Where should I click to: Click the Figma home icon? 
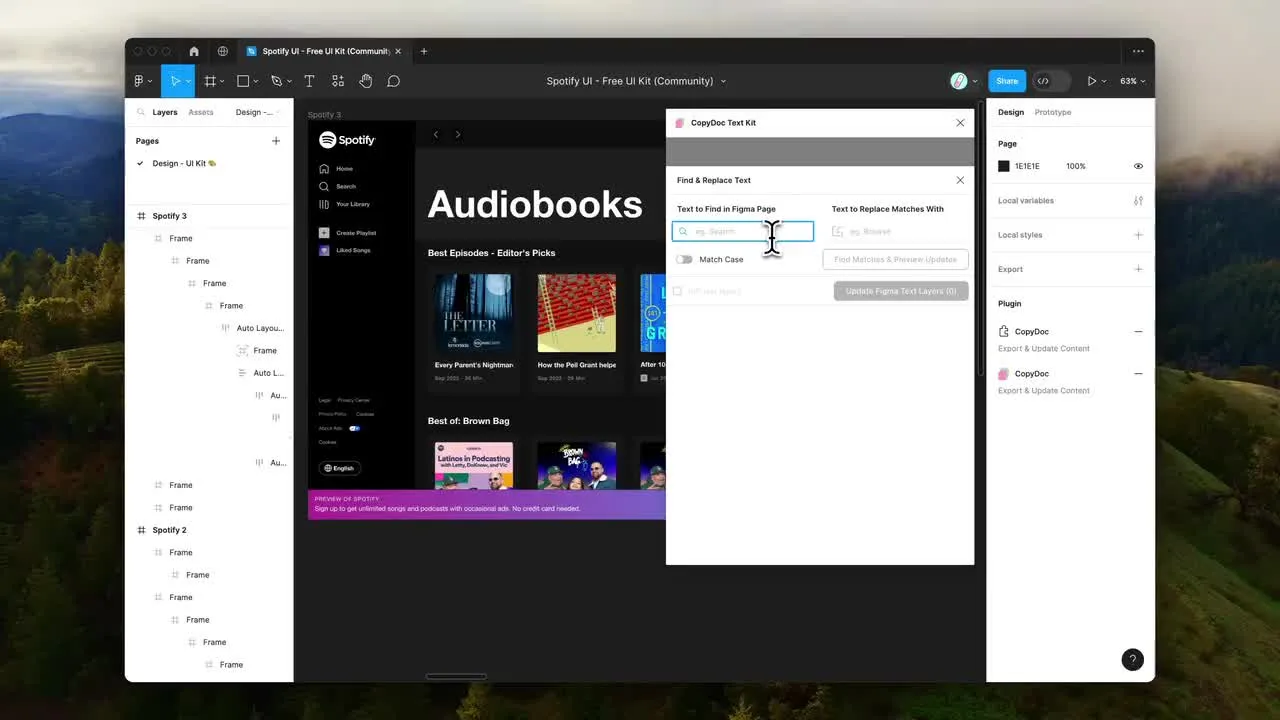(194, 51)
